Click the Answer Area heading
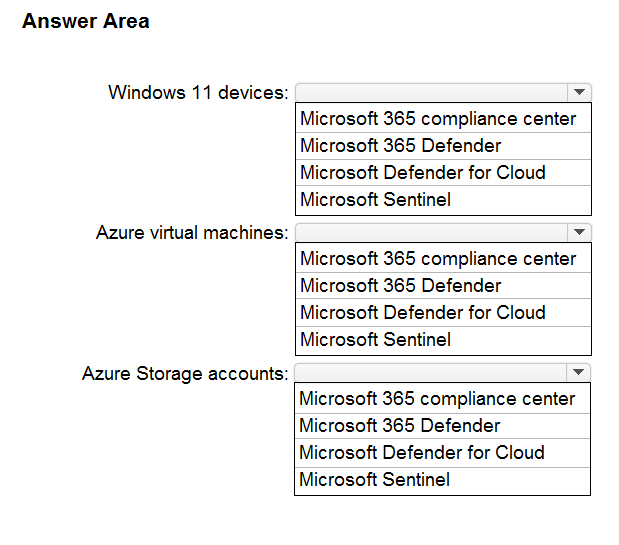Viewport: 619px width, 545px height. coord(86,21)
